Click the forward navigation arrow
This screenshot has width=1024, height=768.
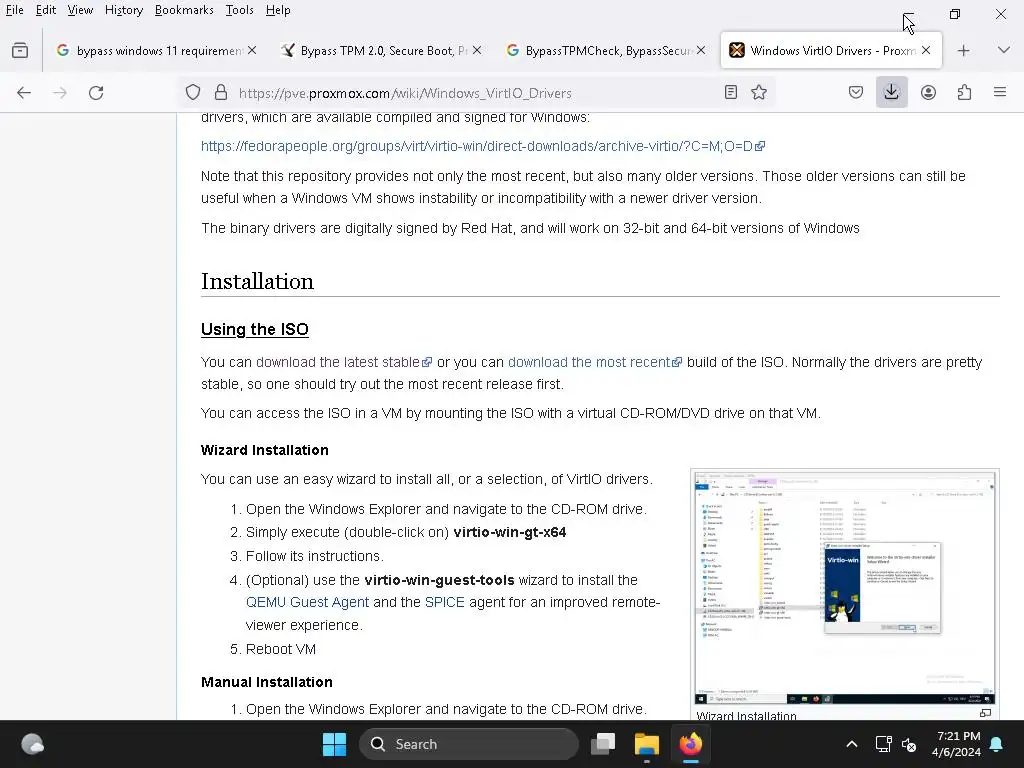tap(60, 93)
